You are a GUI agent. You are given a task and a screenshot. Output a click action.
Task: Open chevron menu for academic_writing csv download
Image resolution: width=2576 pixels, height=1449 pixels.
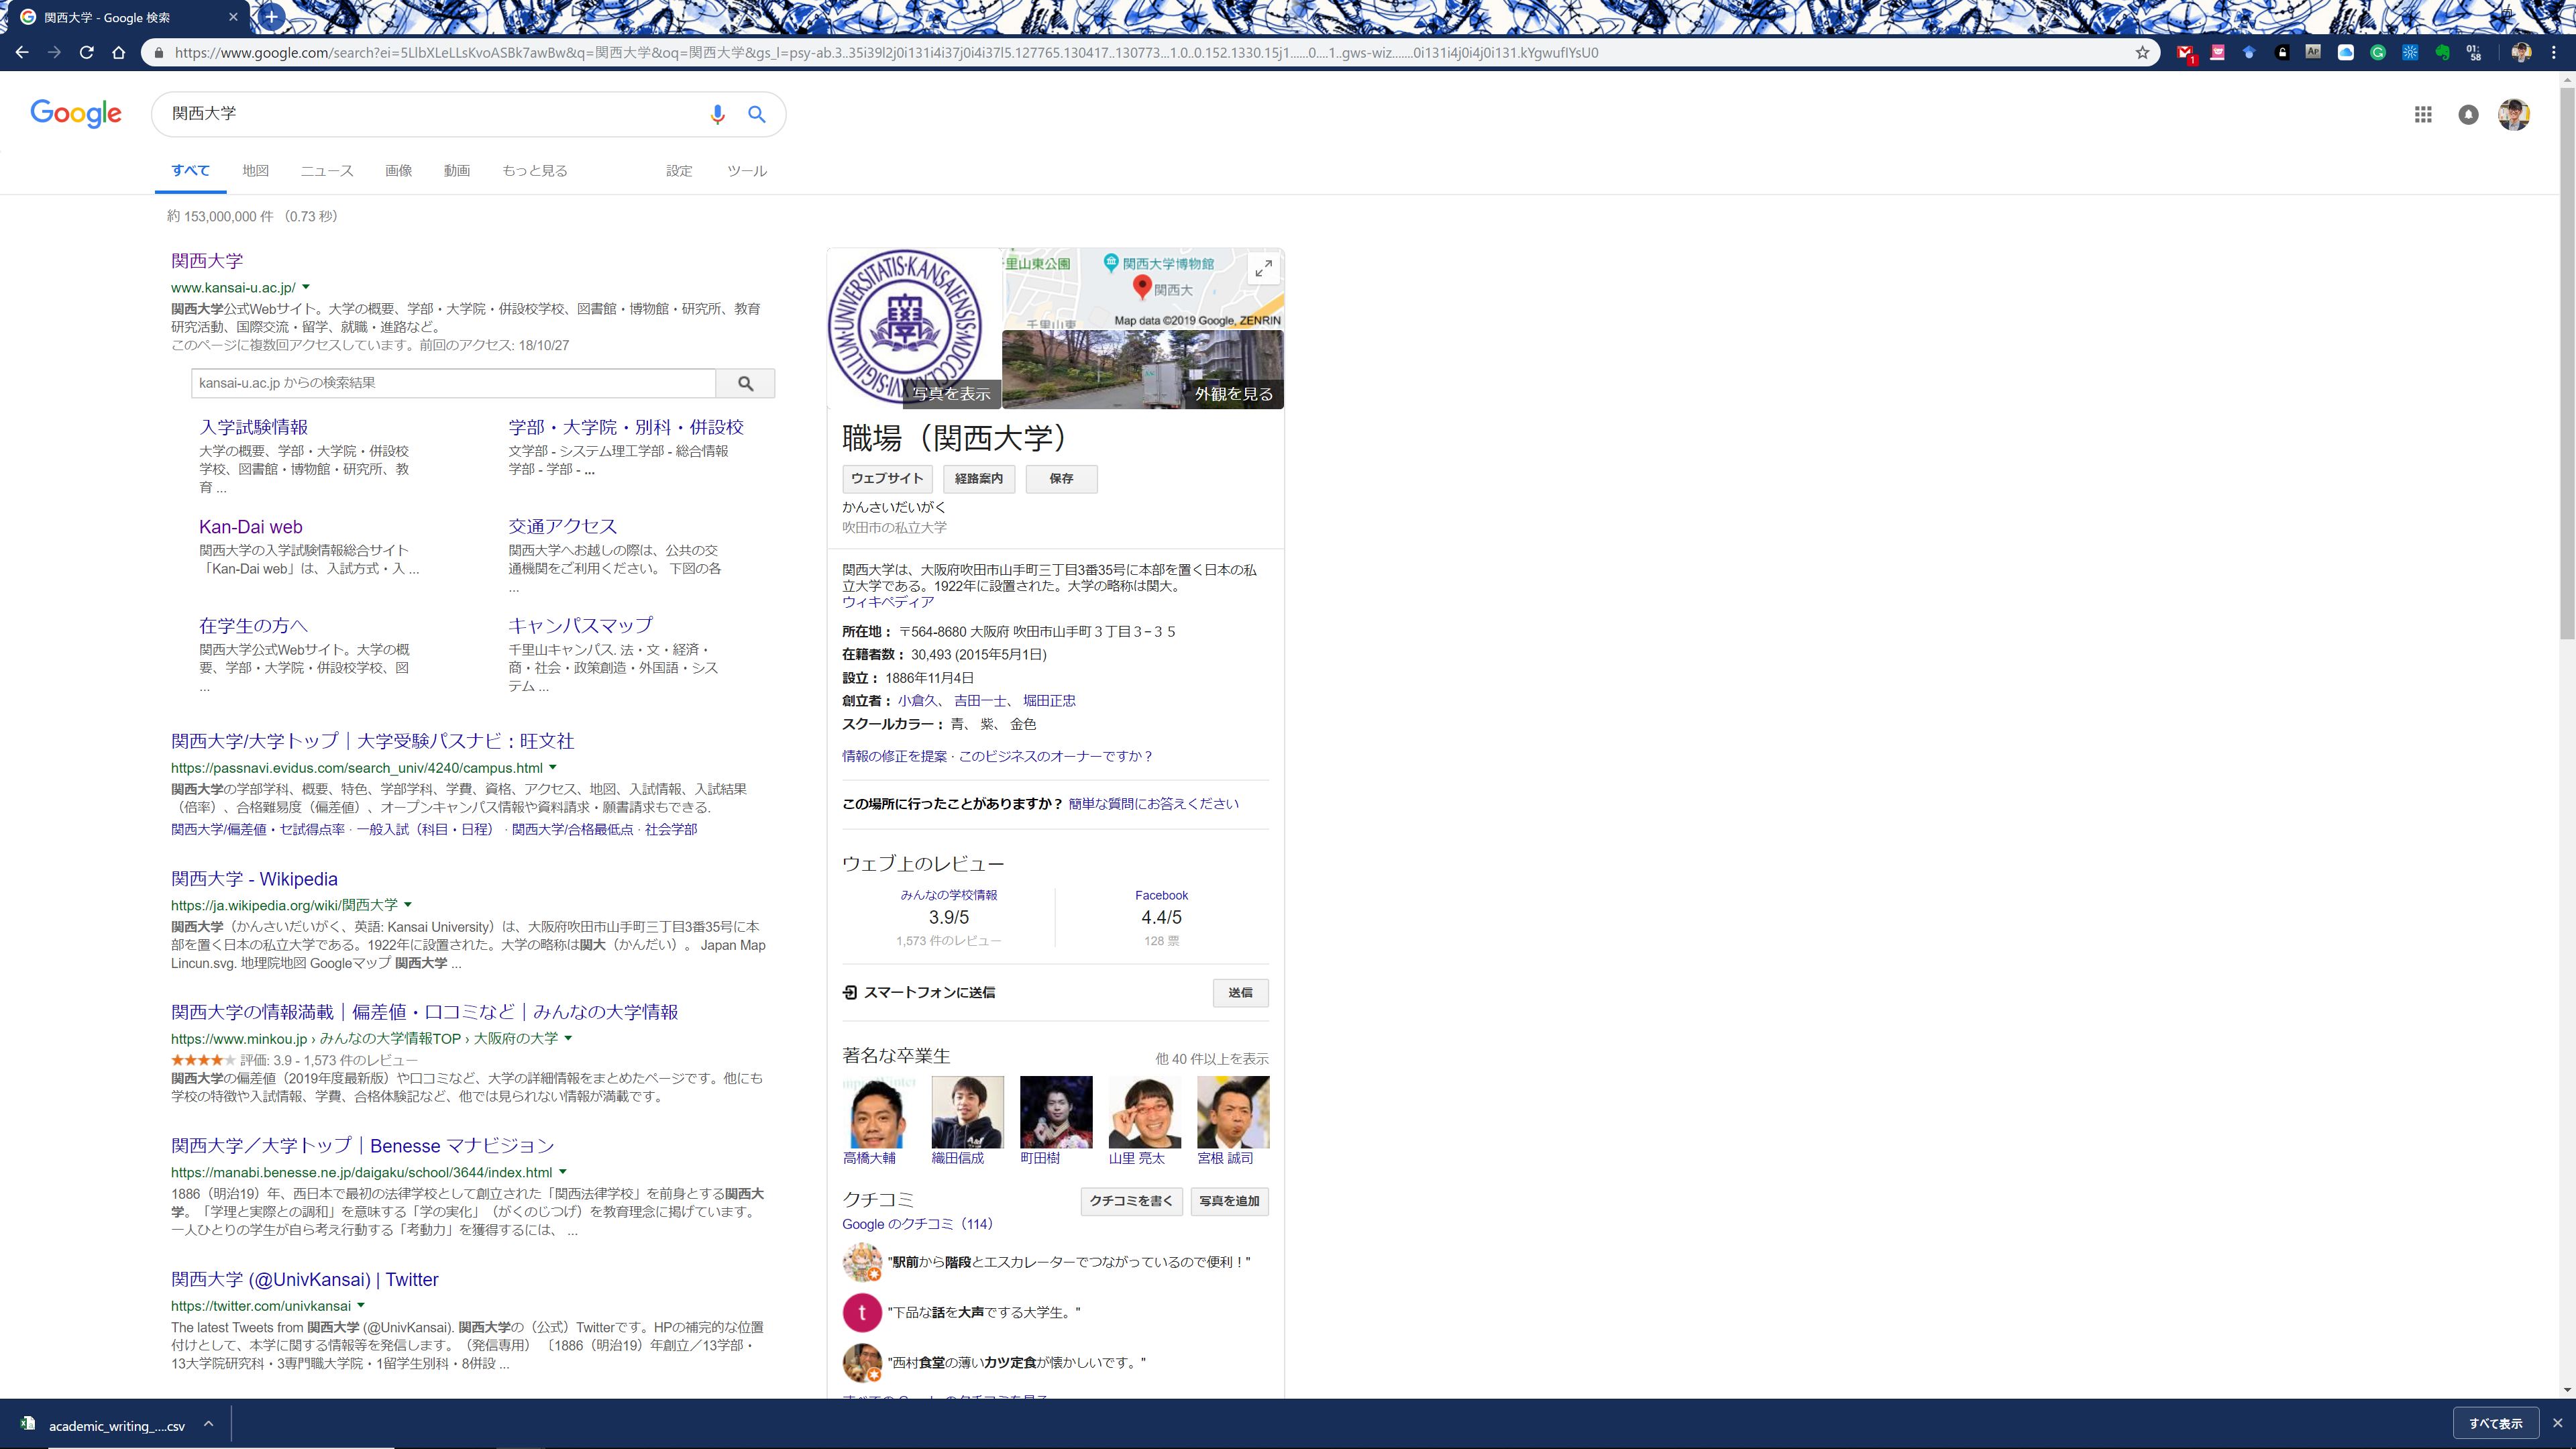pyautogui.click(x=208, y=1424)
